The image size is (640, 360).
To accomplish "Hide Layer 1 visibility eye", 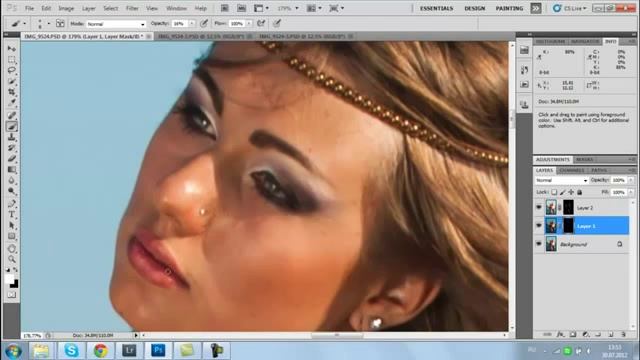I will (x=539, y=226).
